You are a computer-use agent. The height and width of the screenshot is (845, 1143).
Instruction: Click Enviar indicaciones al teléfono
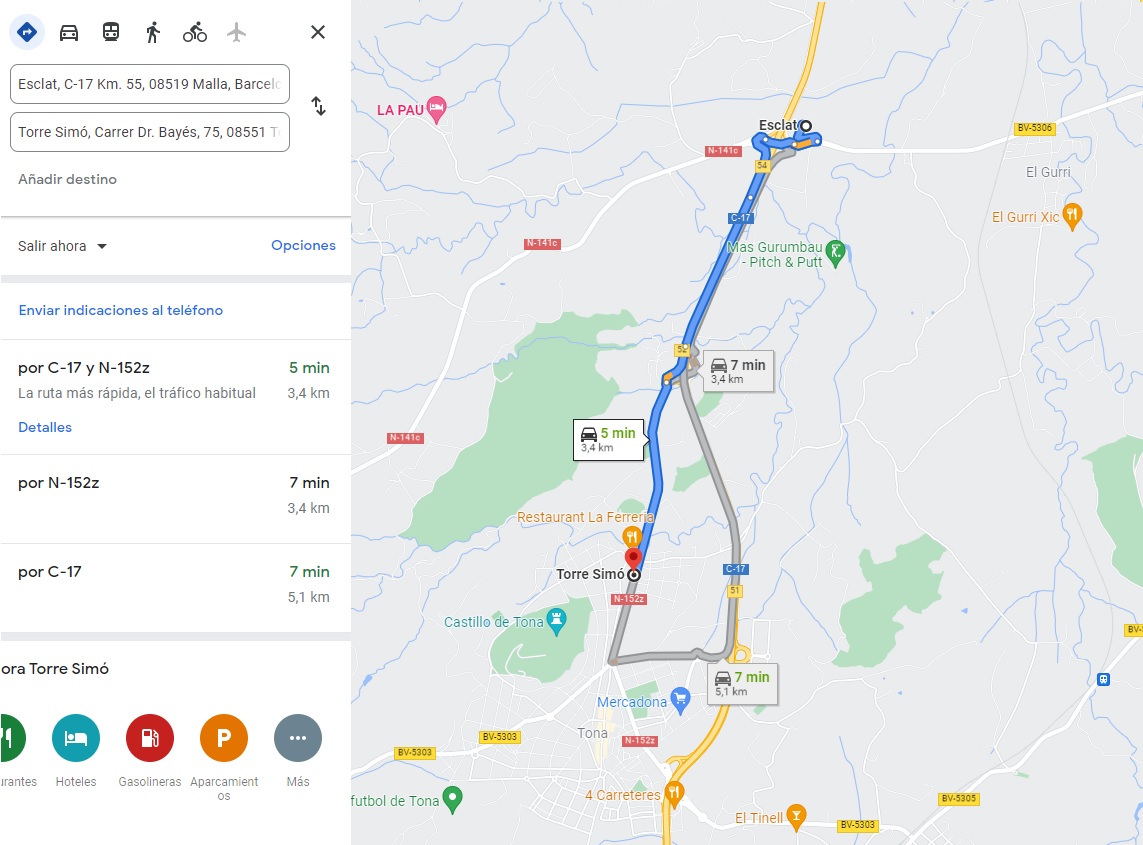coord(120,310)
